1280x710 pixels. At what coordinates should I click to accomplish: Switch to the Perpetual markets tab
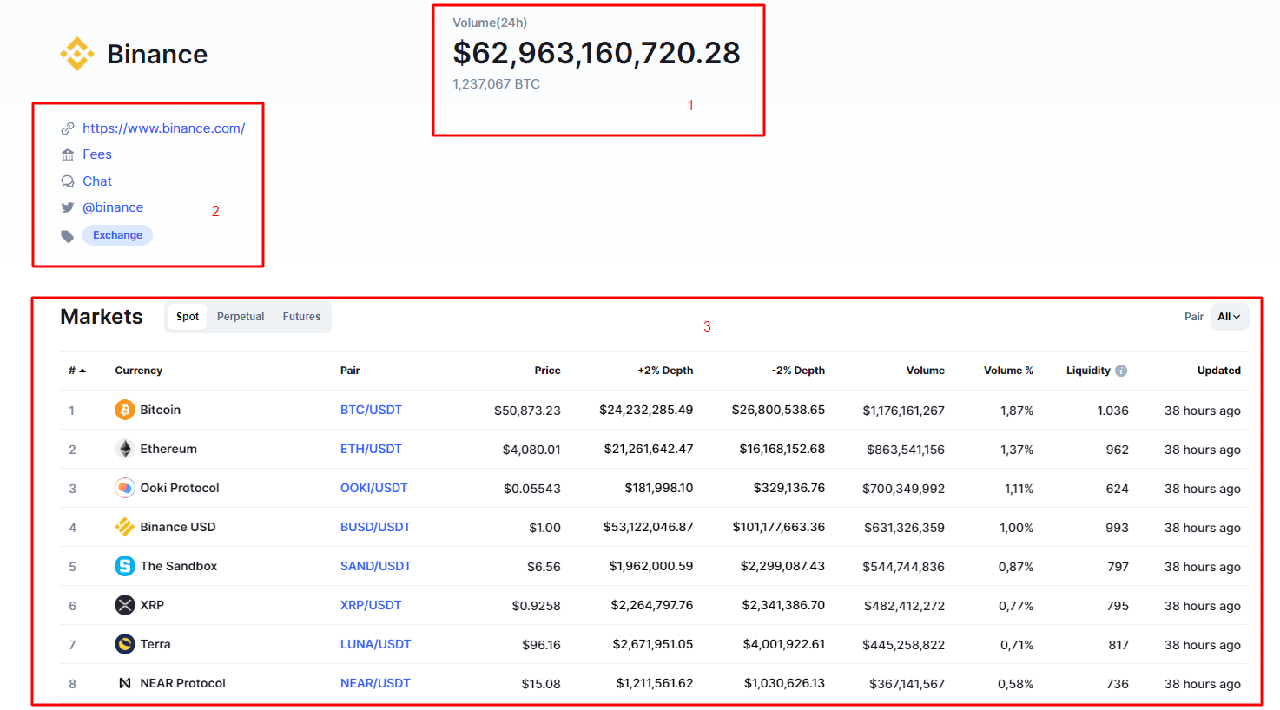[x=240, y=316]
